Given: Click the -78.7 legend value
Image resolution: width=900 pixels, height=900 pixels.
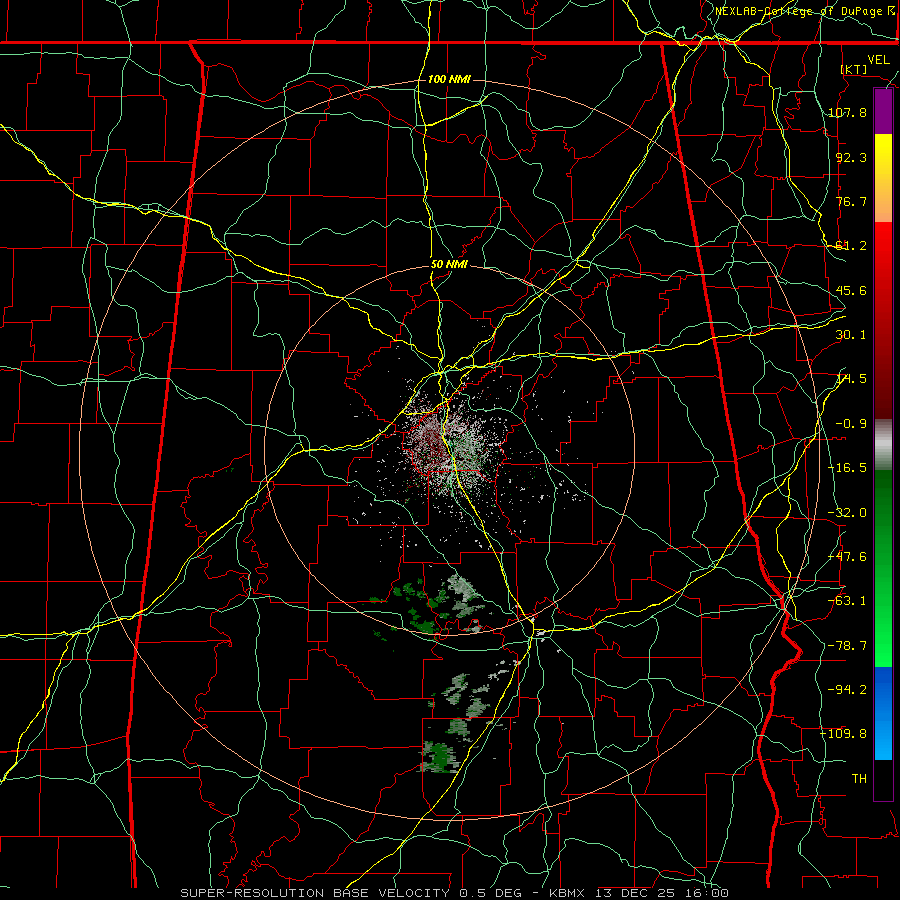Looking at the screenshot, I should 847,646.
